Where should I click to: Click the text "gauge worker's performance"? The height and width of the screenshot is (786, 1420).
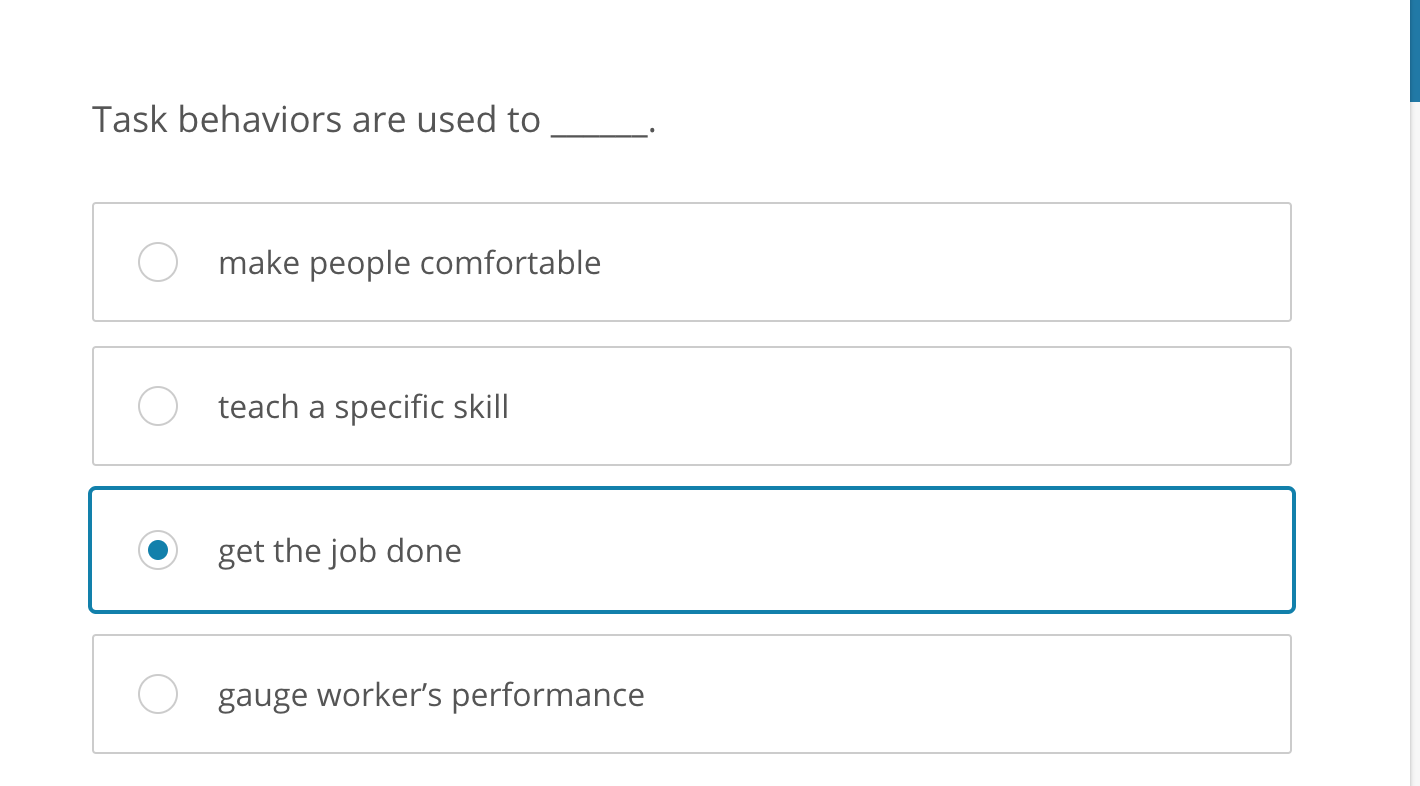432,694
